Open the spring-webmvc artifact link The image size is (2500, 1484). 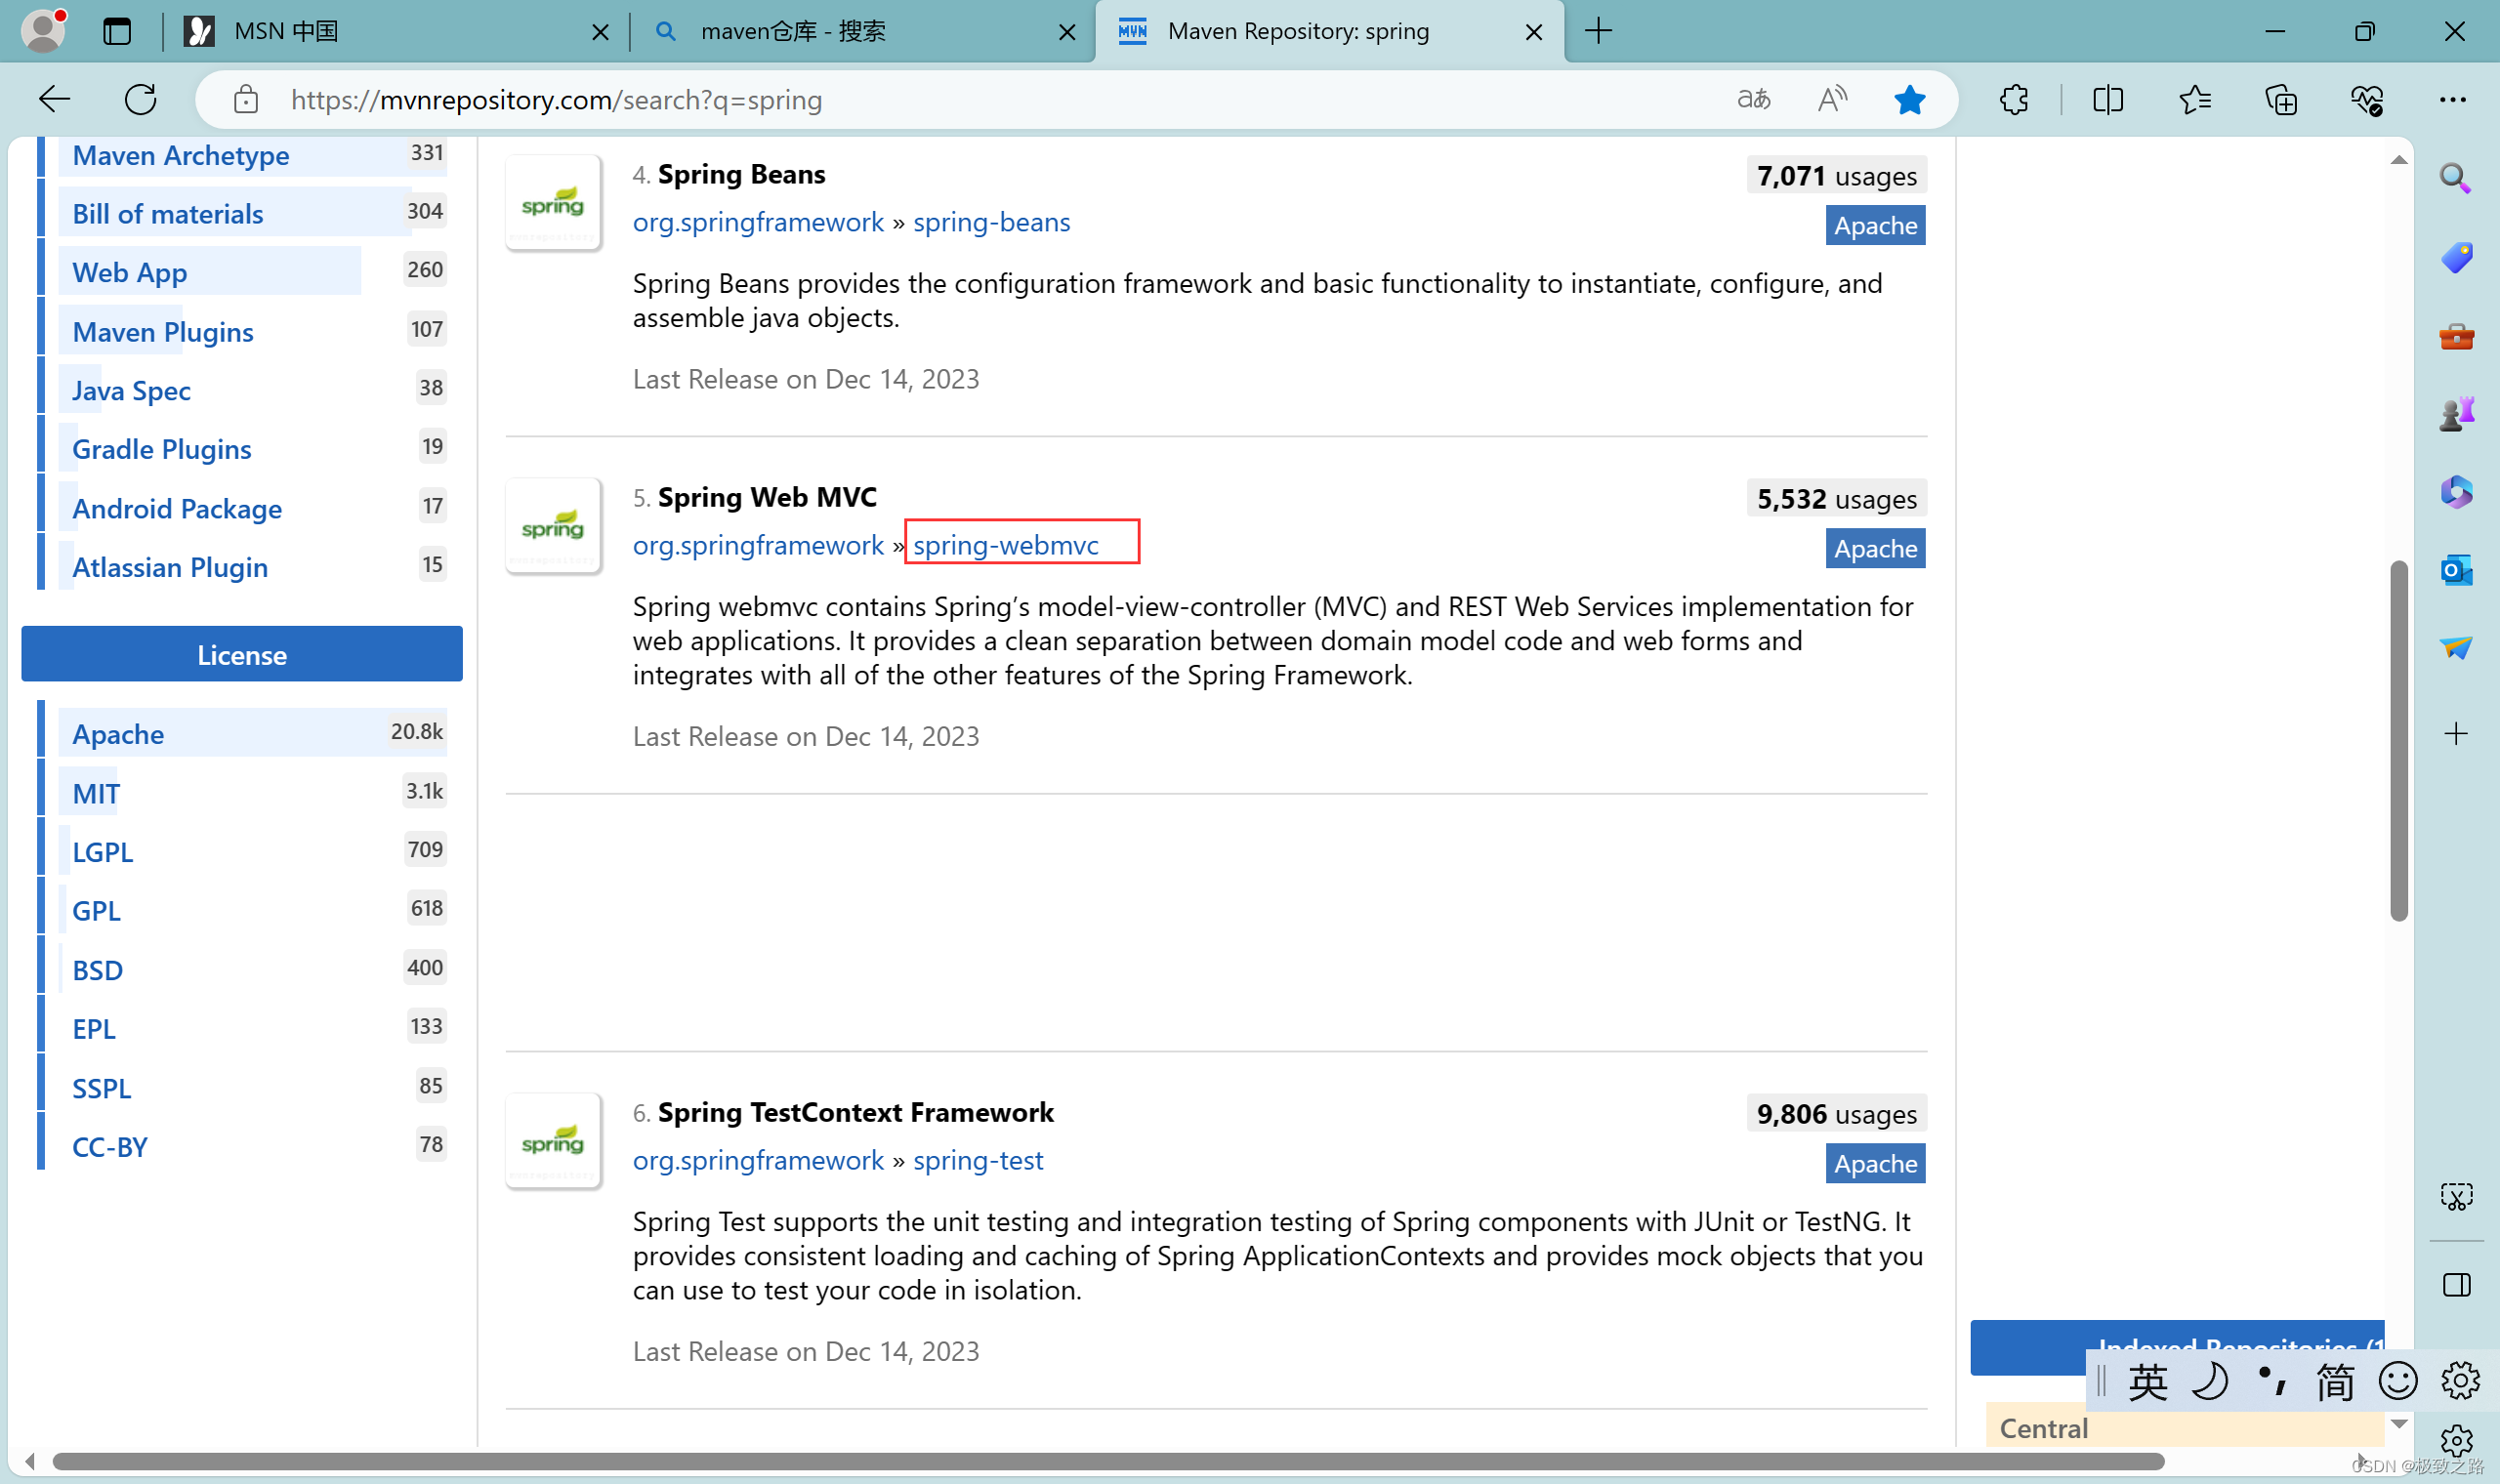(1005, 545)
